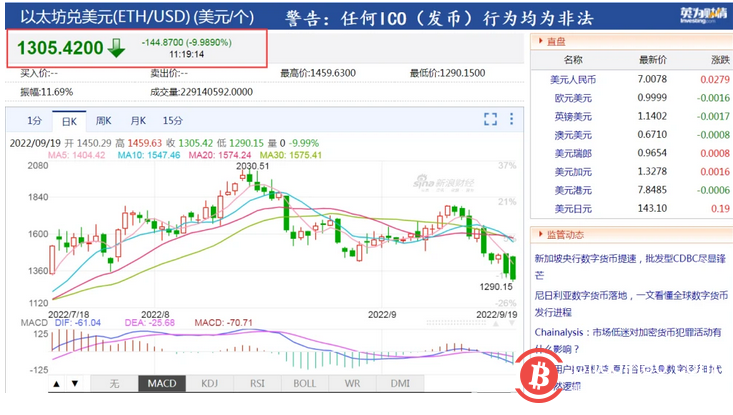This screenshot has width=733, height=415.
Task: Click the 成交量:229140592.0000 value
Action: 201,92
